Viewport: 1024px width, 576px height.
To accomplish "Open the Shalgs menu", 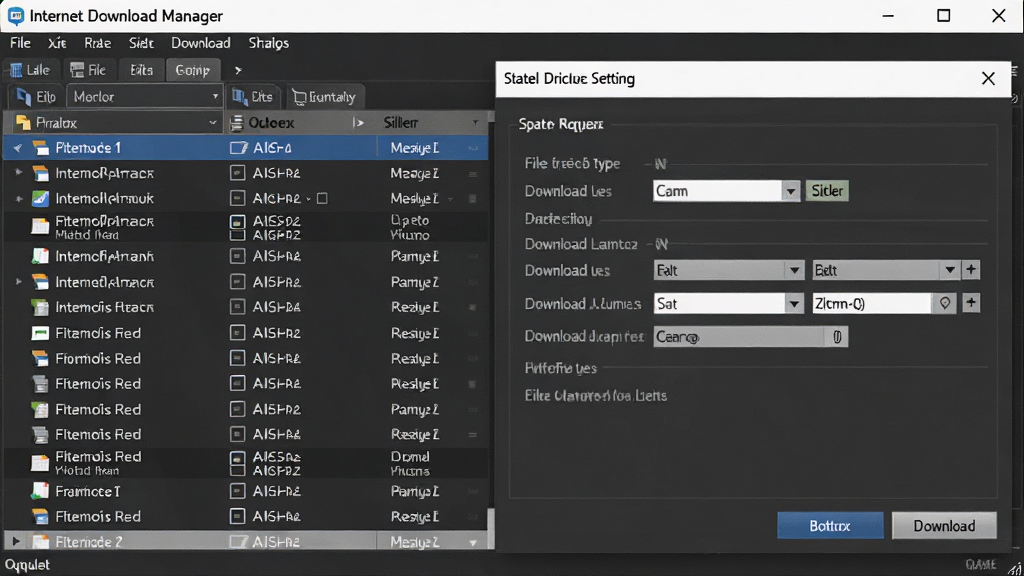I will (268, 43).
